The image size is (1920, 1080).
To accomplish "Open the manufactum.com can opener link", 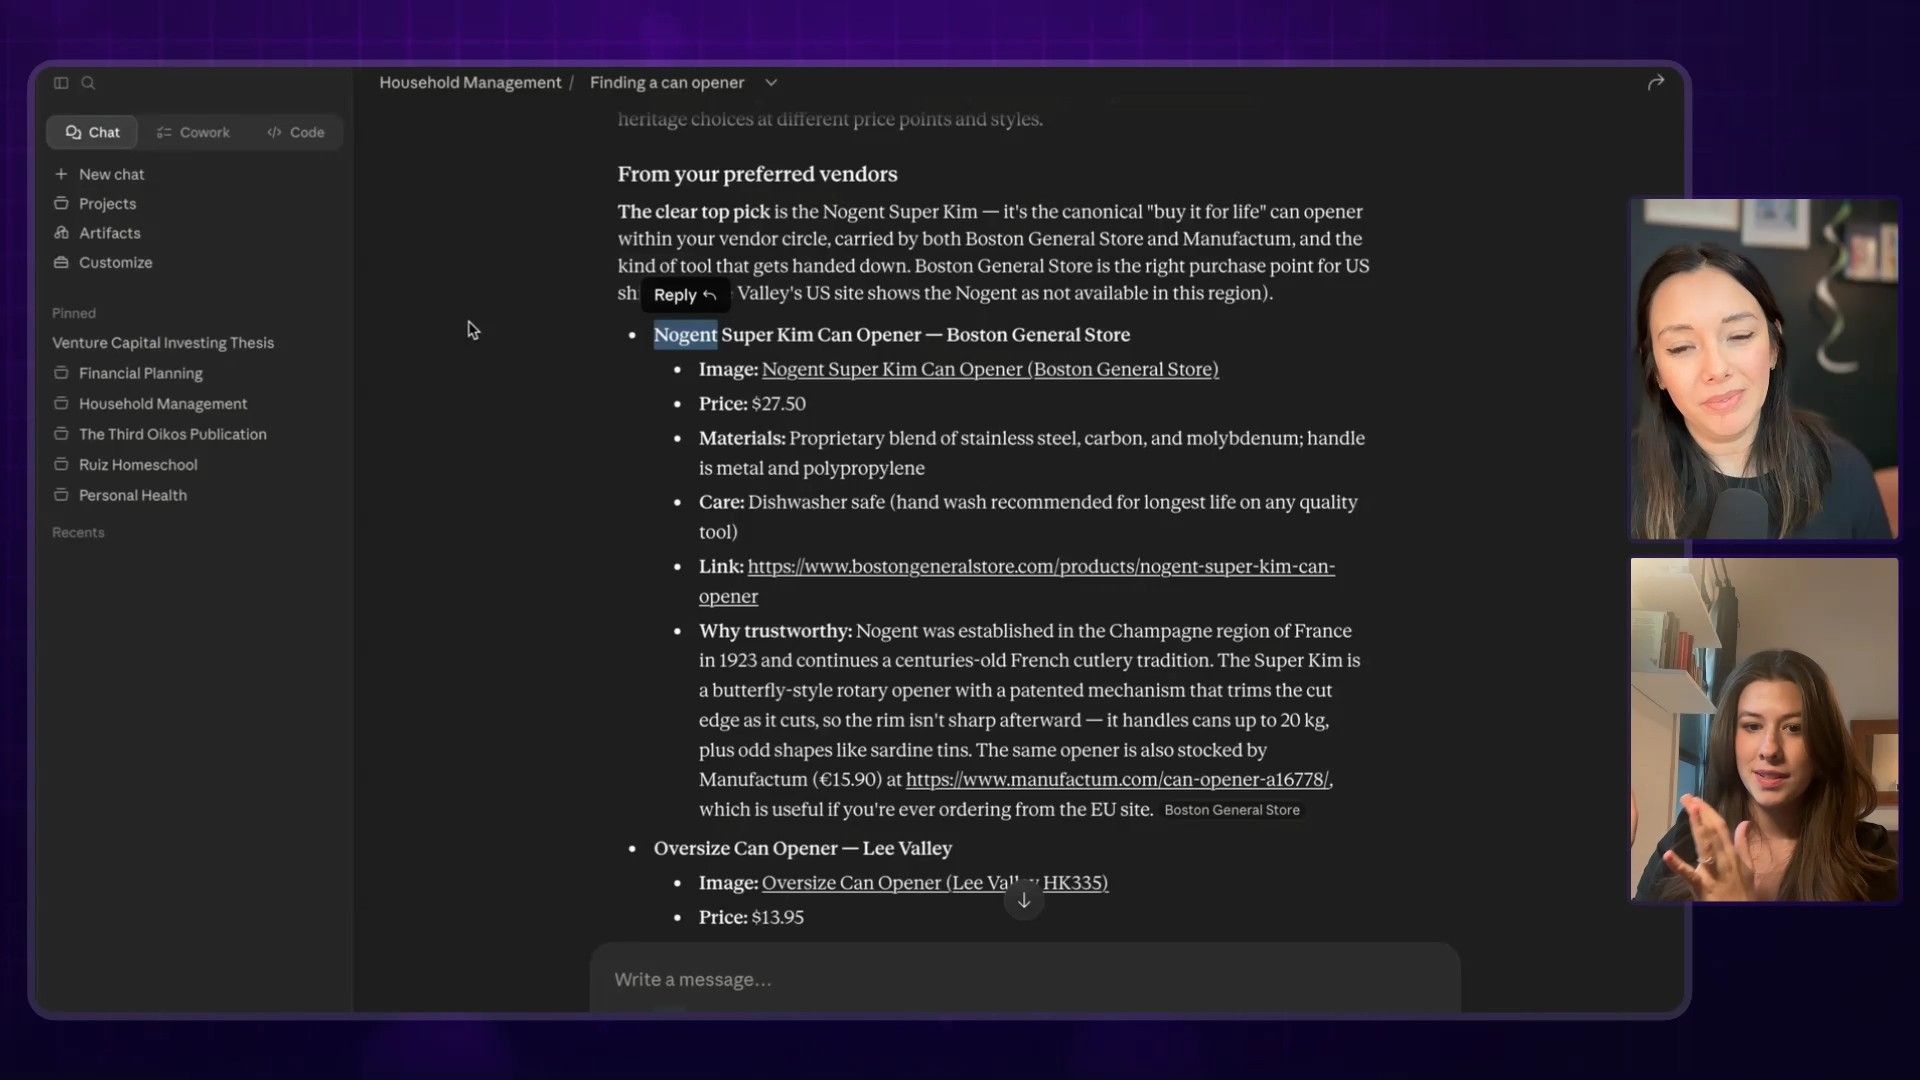I will [1118, 779].
